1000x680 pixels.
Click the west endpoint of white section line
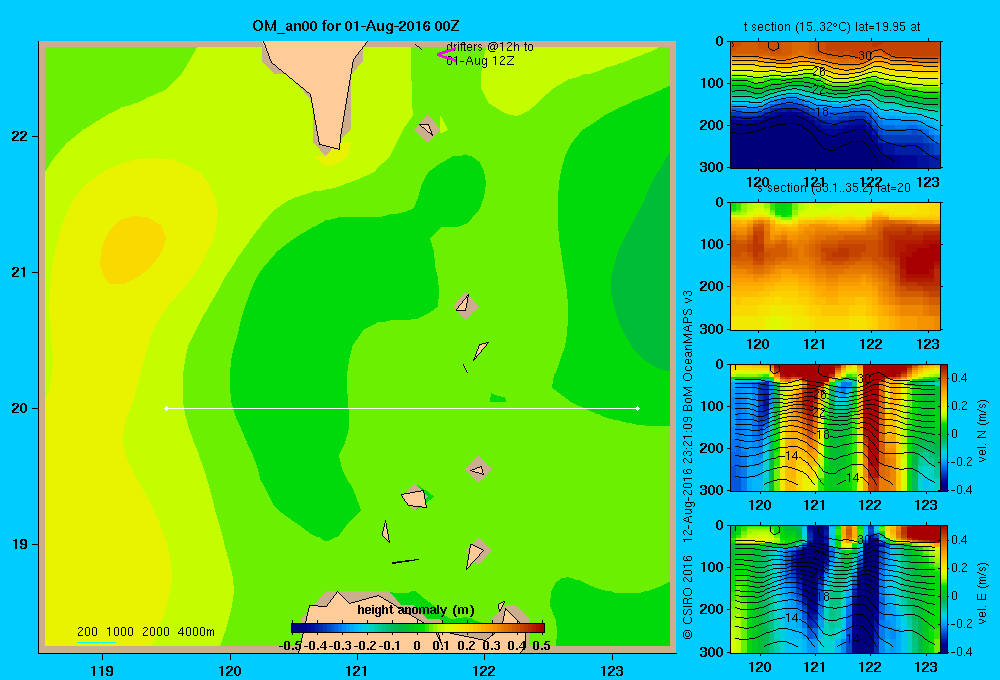click(x=166, y=408)
